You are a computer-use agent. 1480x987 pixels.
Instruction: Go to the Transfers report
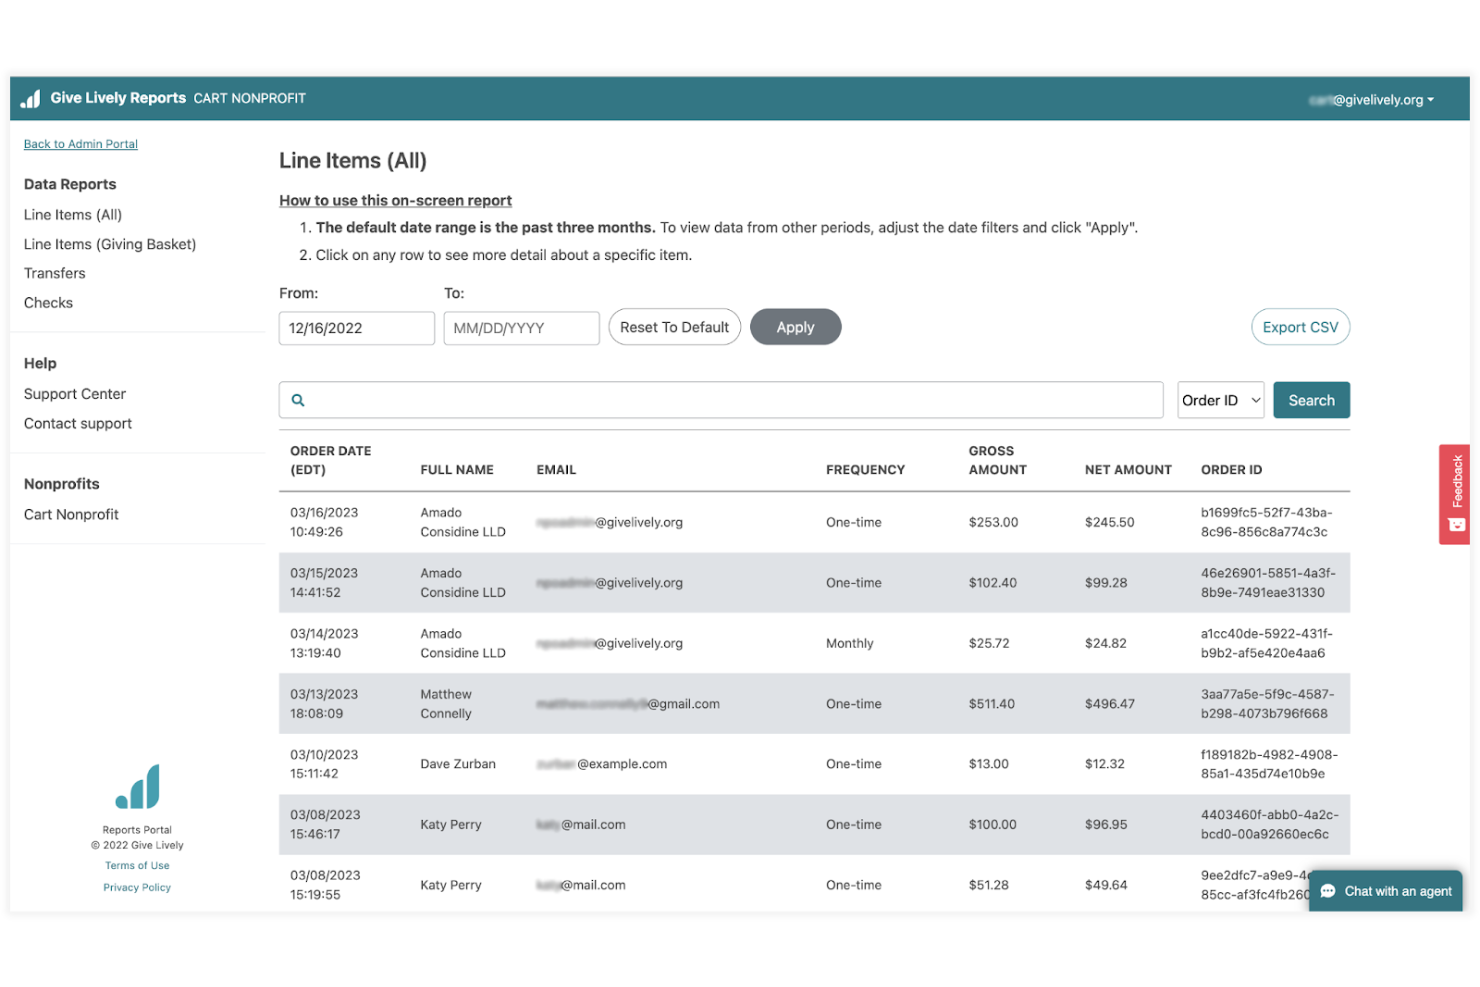pyautogui.click(x=55, y=273)
